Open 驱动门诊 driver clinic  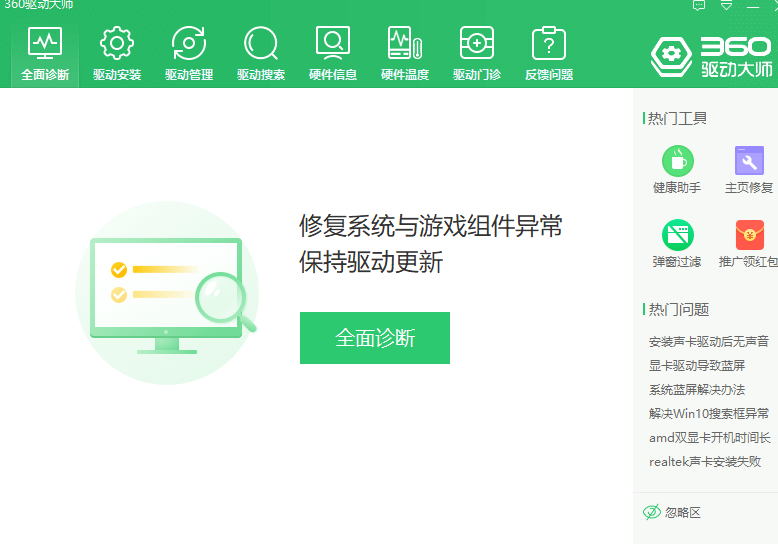[x=477, y=53]
